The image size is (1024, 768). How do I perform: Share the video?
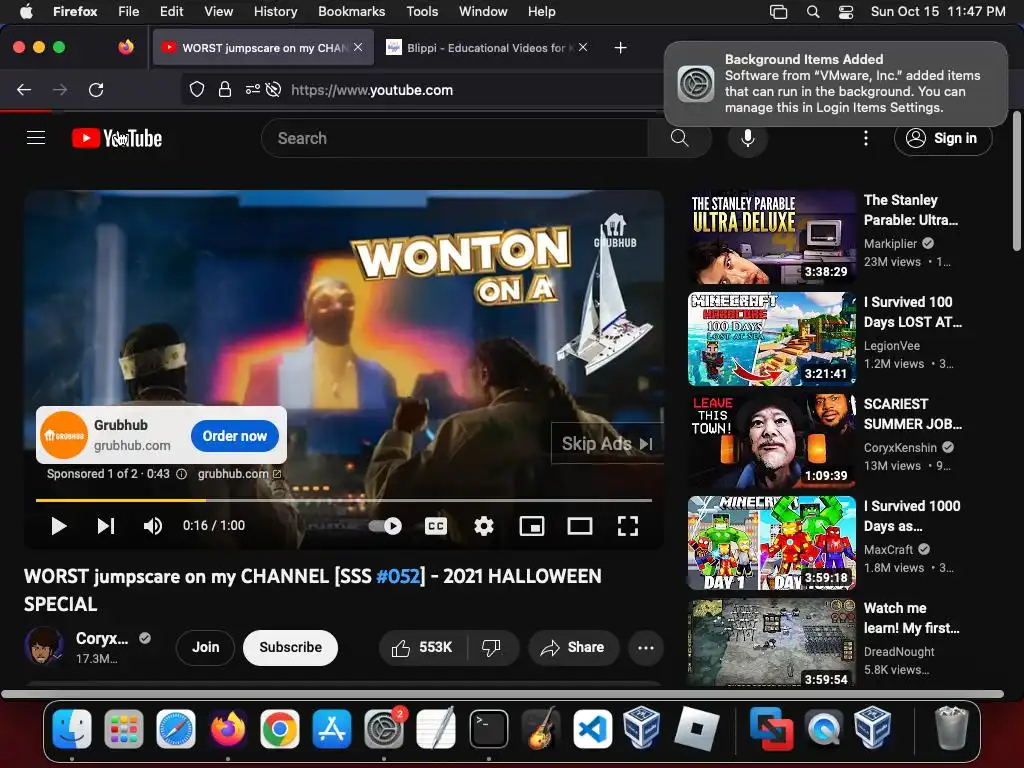[573, 647]
